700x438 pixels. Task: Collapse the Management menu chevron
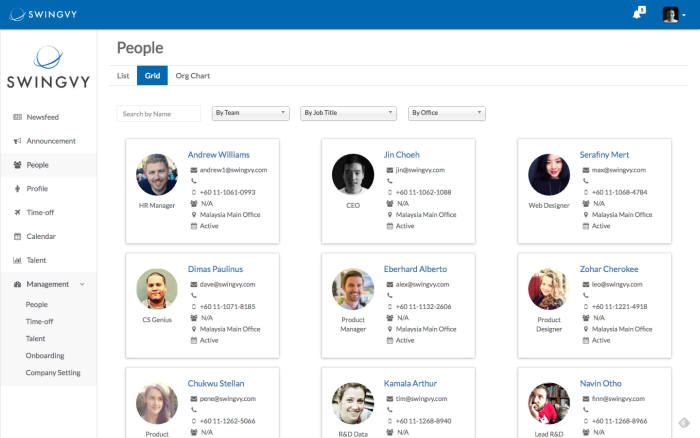pos(82,284)
